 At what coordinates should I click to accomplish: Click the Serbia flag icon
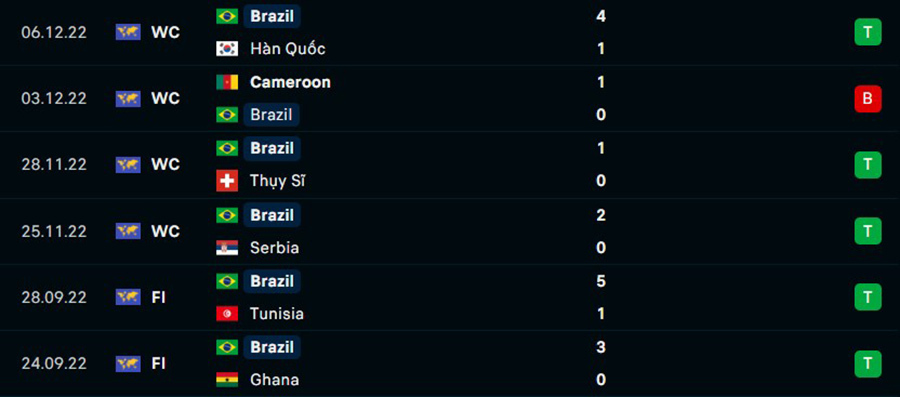tap(227, 248)
